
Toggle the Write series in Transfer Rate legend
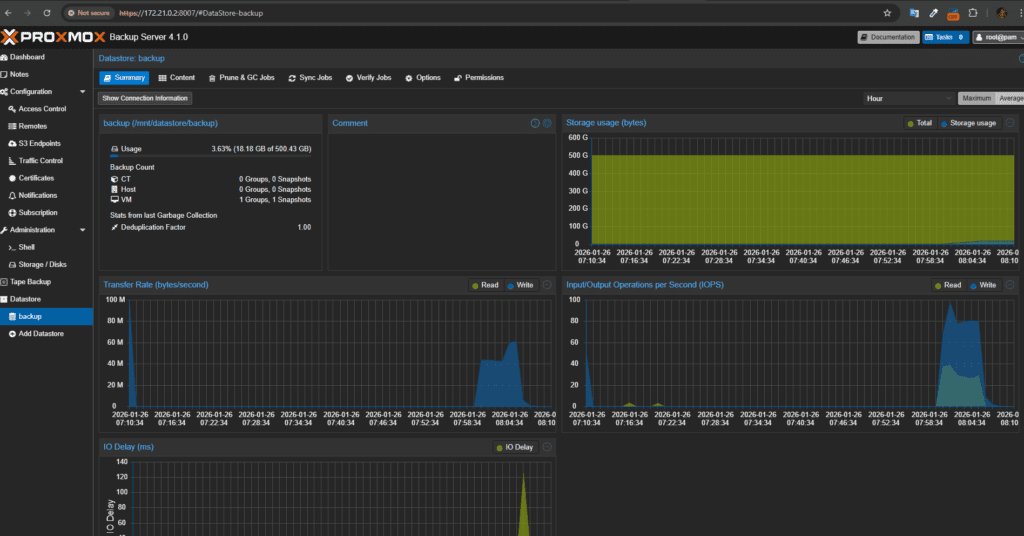pos(520,285)
